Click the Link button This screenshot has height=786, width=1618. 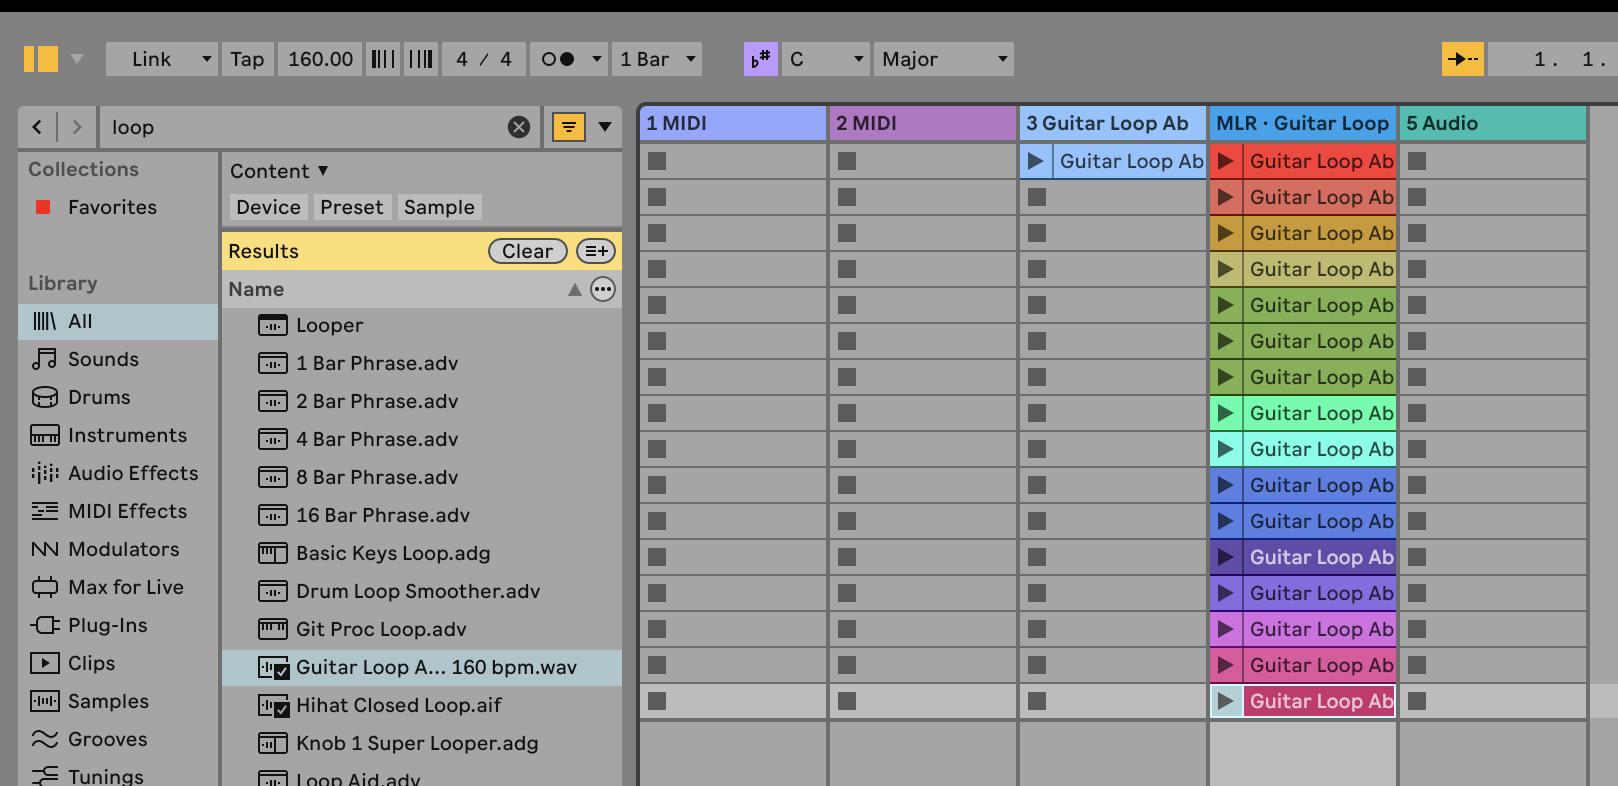click(x=151, y=59)
